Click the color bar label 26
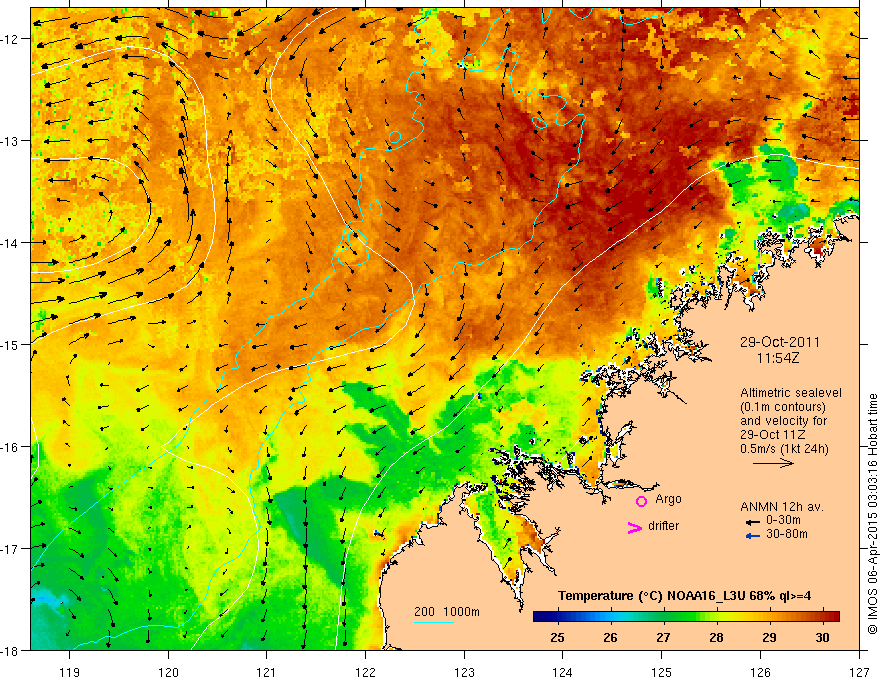 tap(610, 637)
